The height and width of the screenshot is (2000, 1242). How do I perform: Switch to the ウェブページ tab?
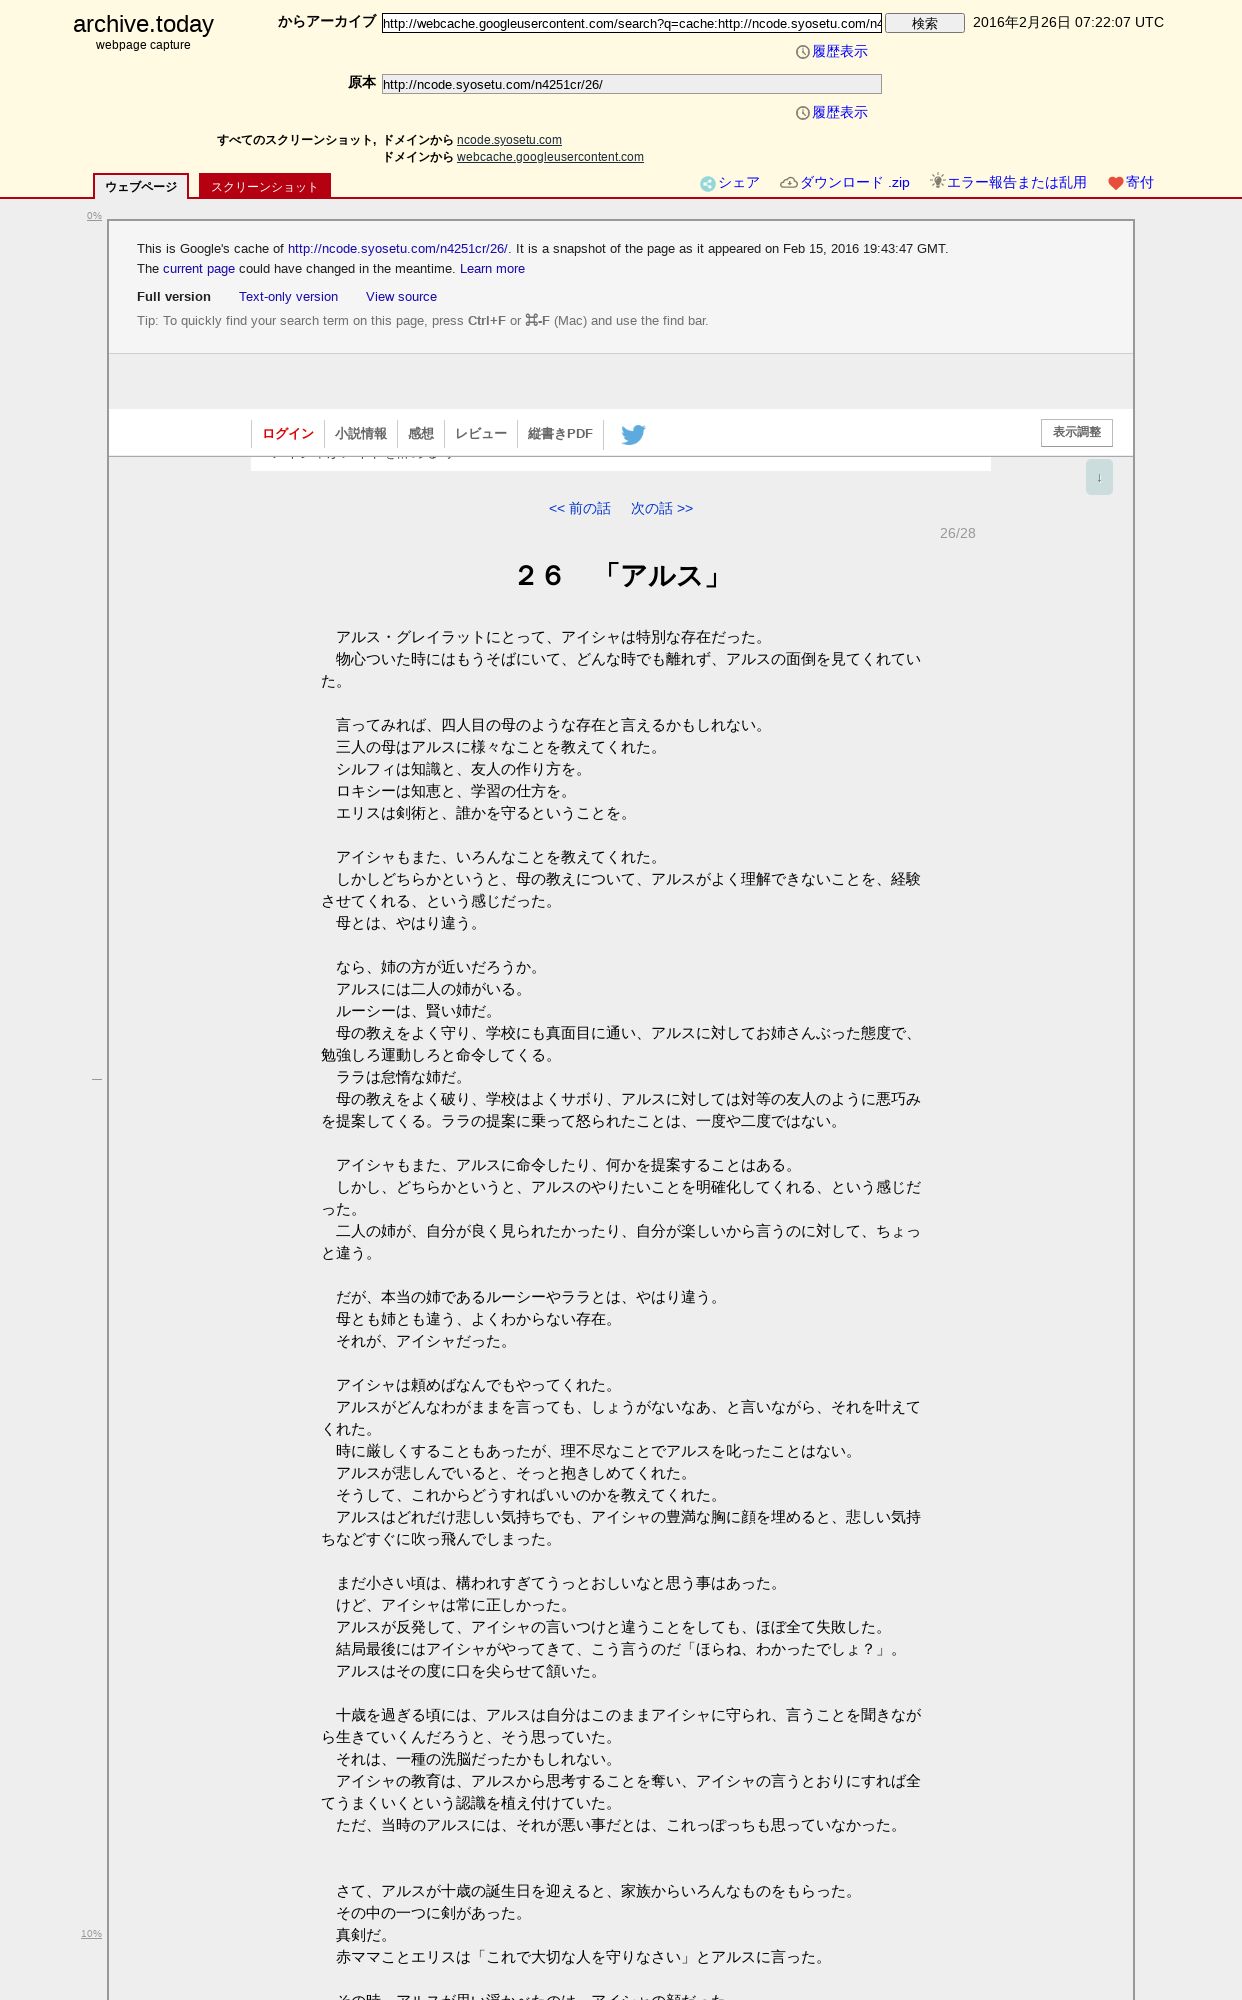pyautogui.click(x=141, y=186)
